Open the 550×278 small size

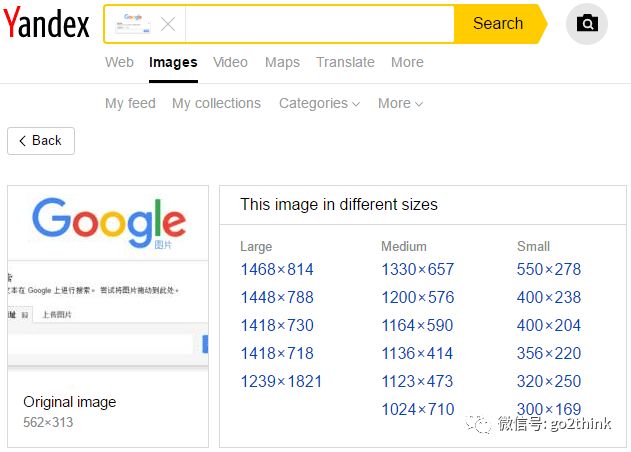[x=549, y=269]
